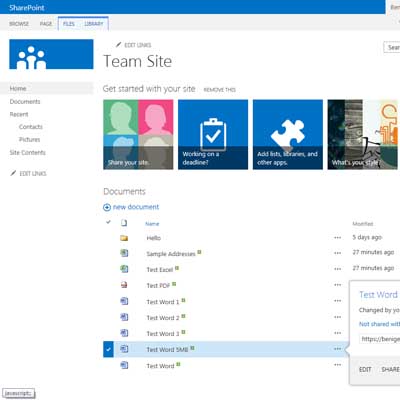This screenshot has width=400, height=400.
Task: Click REMOVE THIS next to Get started
Action: [x=219, y=90]
